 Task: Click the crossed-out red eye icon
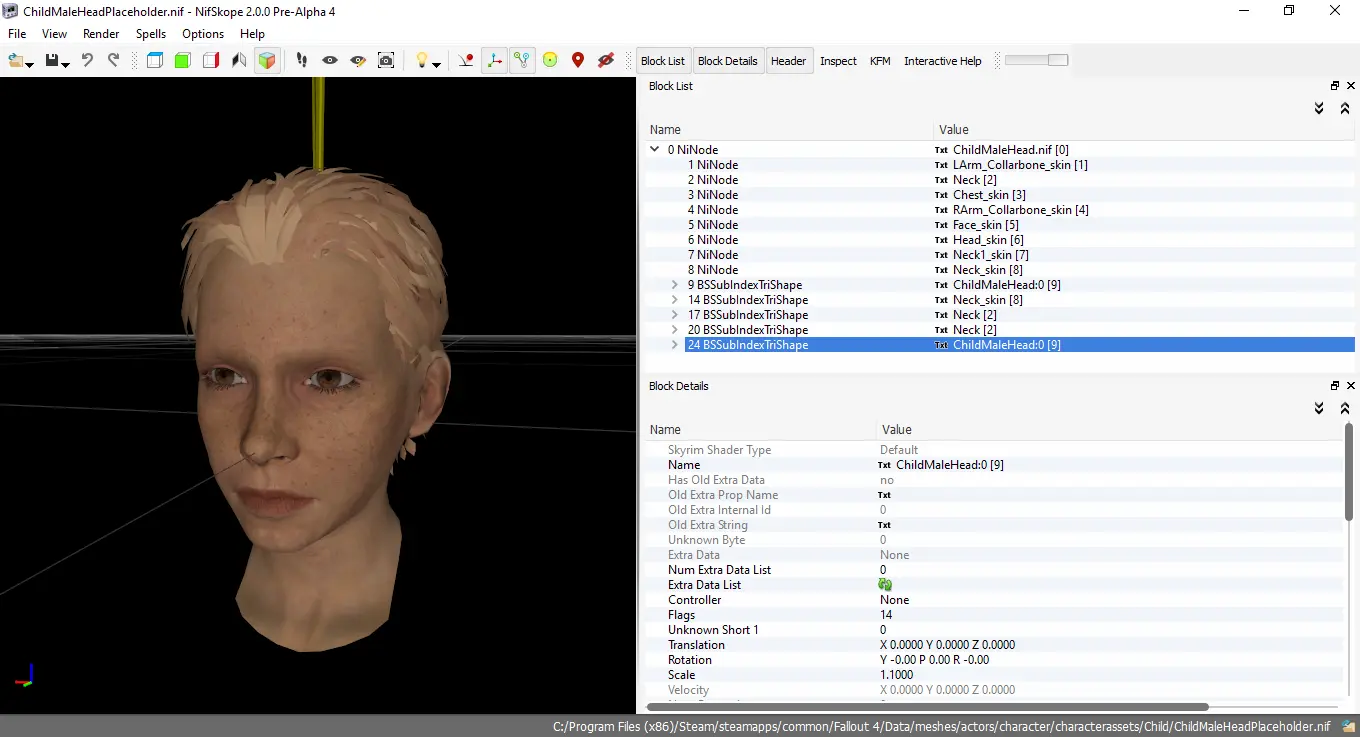(x=605, y=61)
